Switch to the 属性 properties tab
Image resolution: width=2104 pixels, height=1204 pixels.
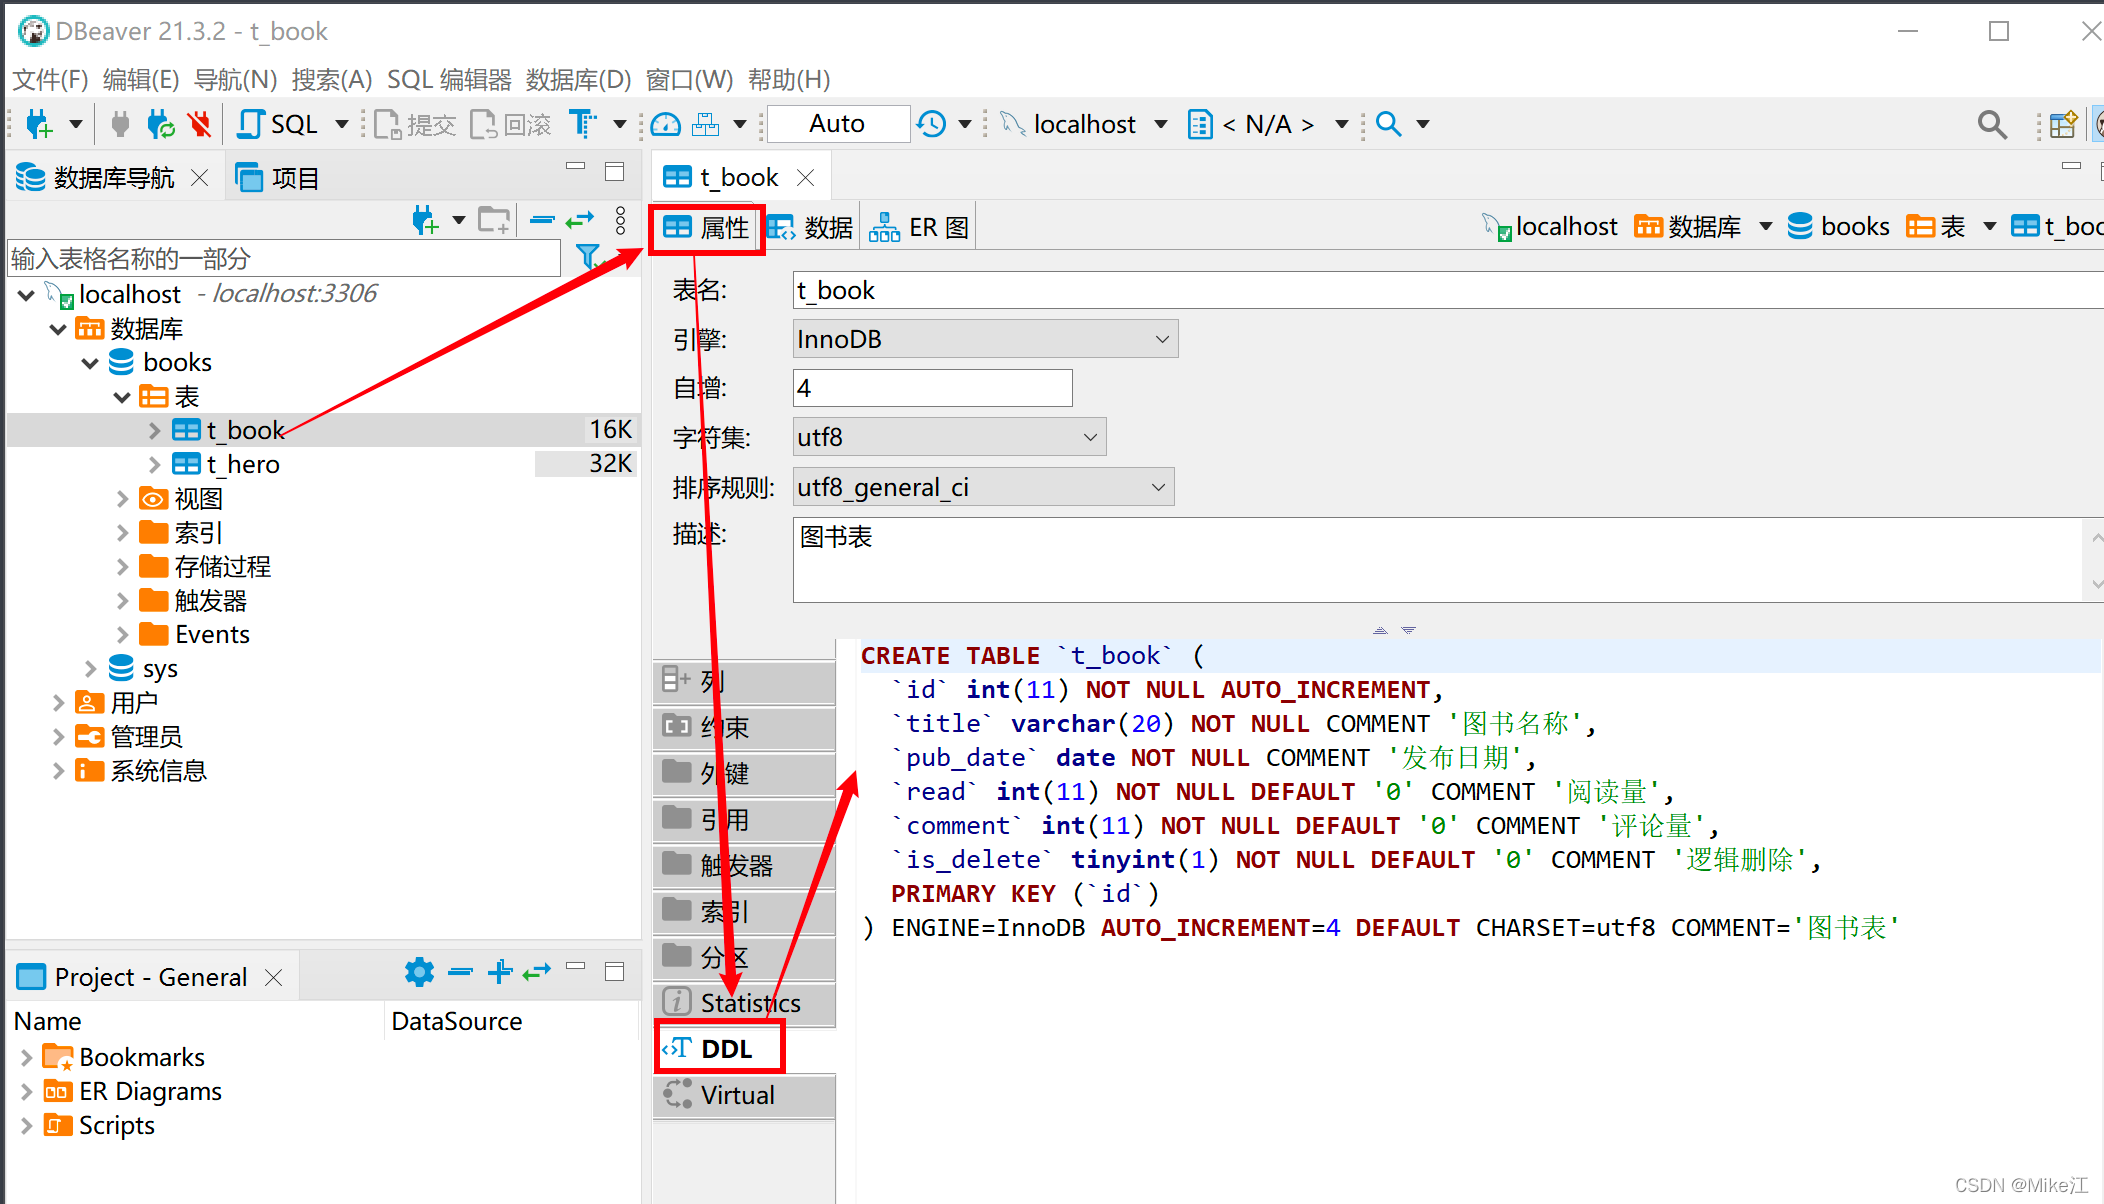(706, 228)
